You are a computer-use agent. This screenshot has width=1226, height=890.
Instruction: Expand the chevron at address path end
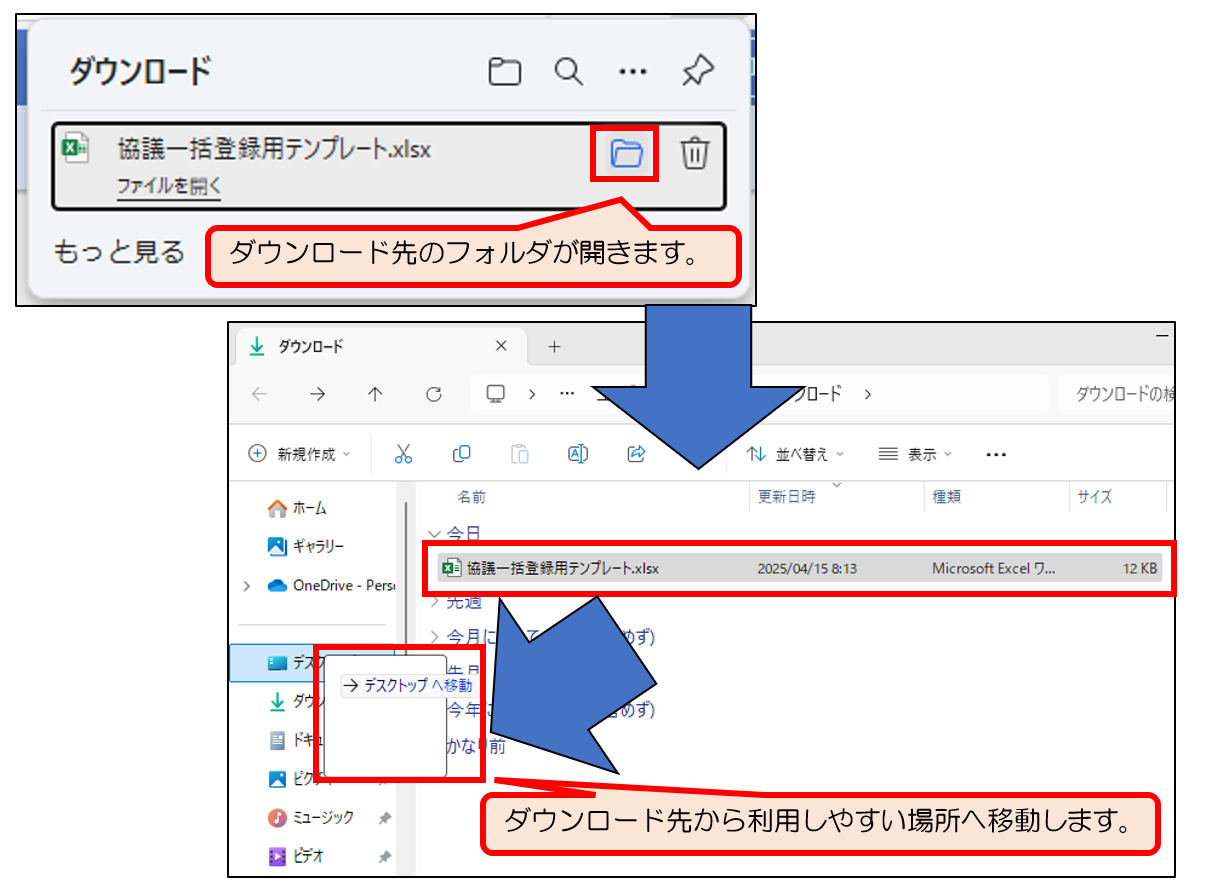pyautogui.click(x=867, y=394)
